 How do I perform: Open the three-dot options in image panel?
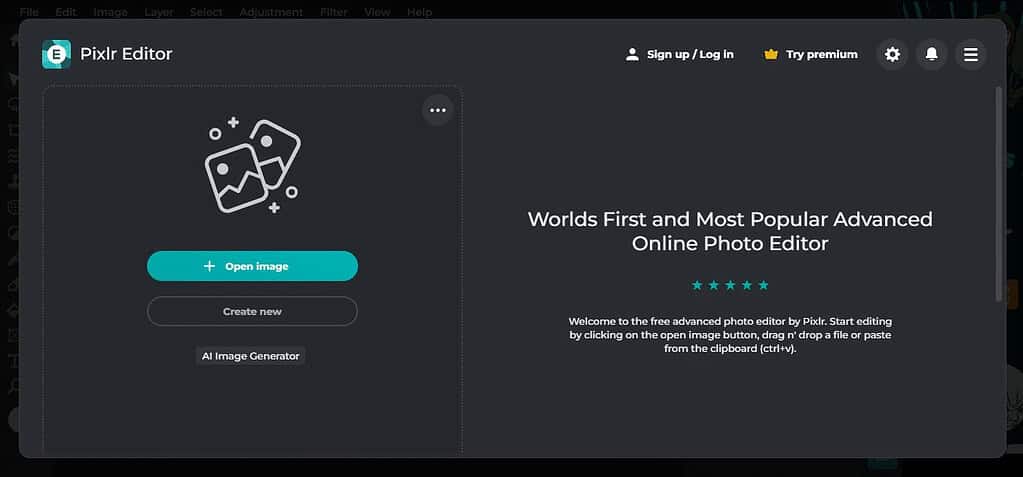click(x=438, y=110)
